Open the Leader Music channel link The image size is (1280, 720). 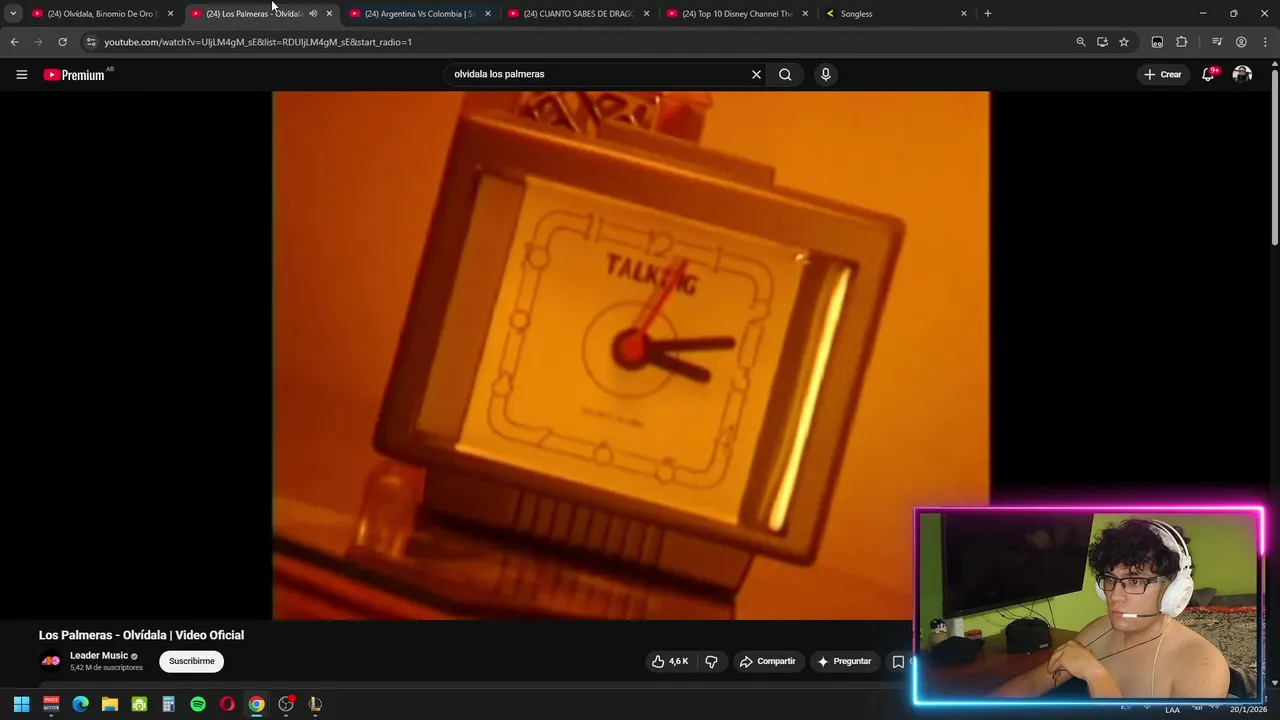99,656
